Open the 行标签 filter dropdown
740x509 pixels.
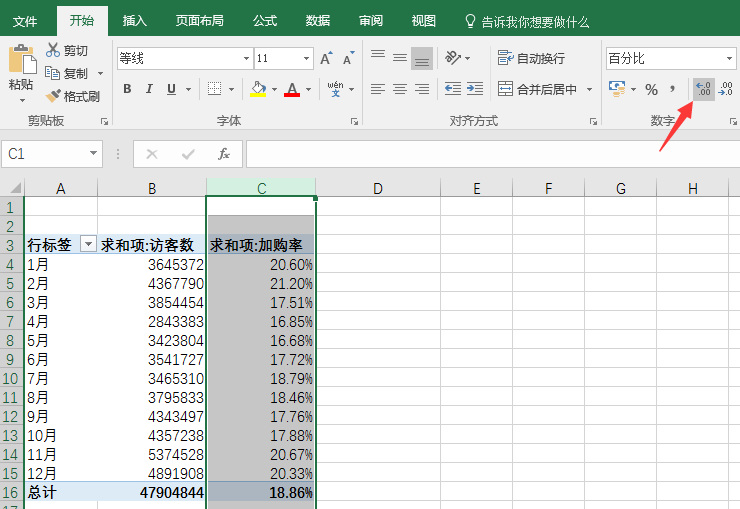click(x=87, y=245)
